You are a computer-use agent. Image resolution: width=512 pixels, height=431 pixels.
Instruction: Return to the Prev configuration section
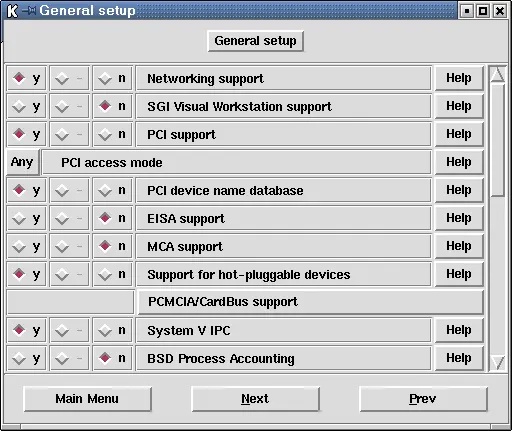pos(423,399)
